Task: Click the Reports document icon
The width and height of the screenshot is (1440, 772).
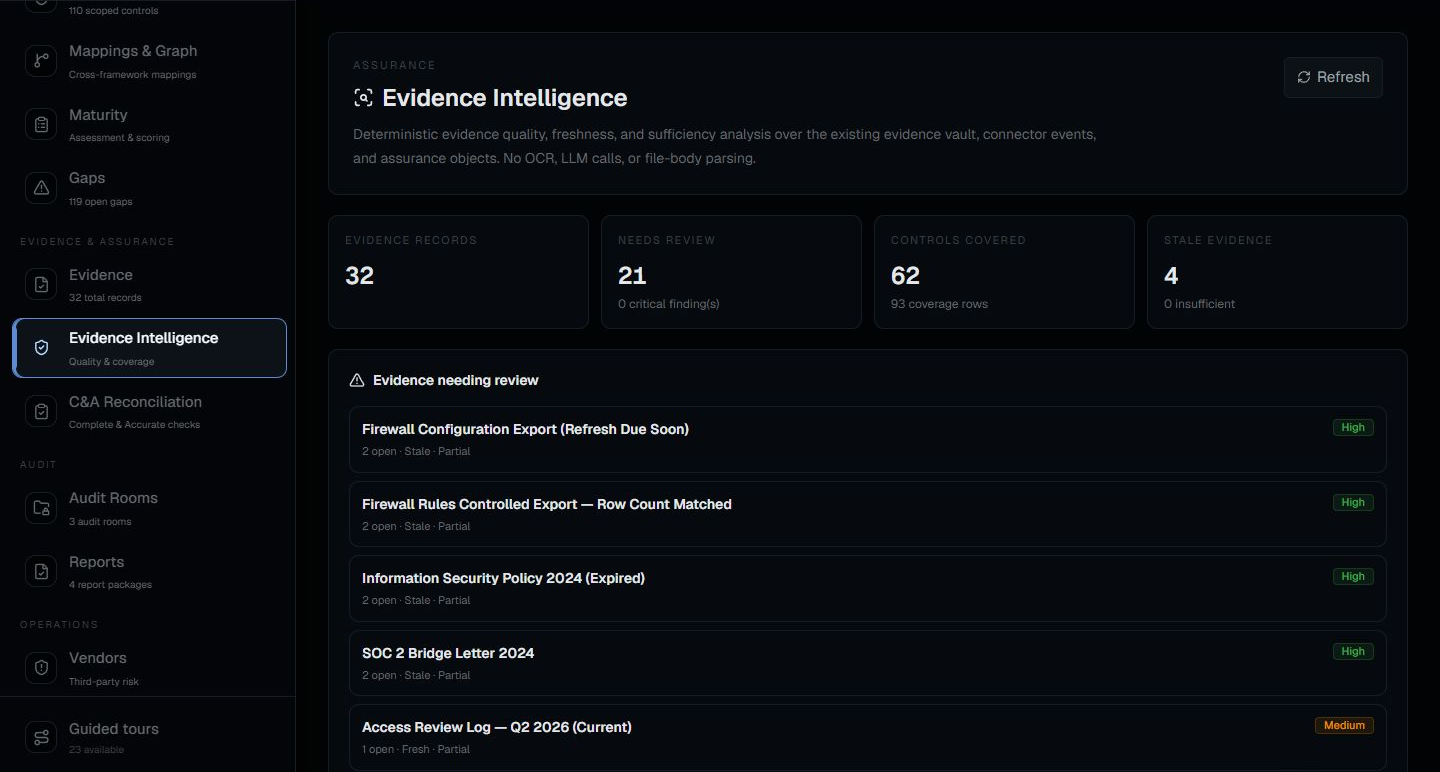Action: [41, 572]
